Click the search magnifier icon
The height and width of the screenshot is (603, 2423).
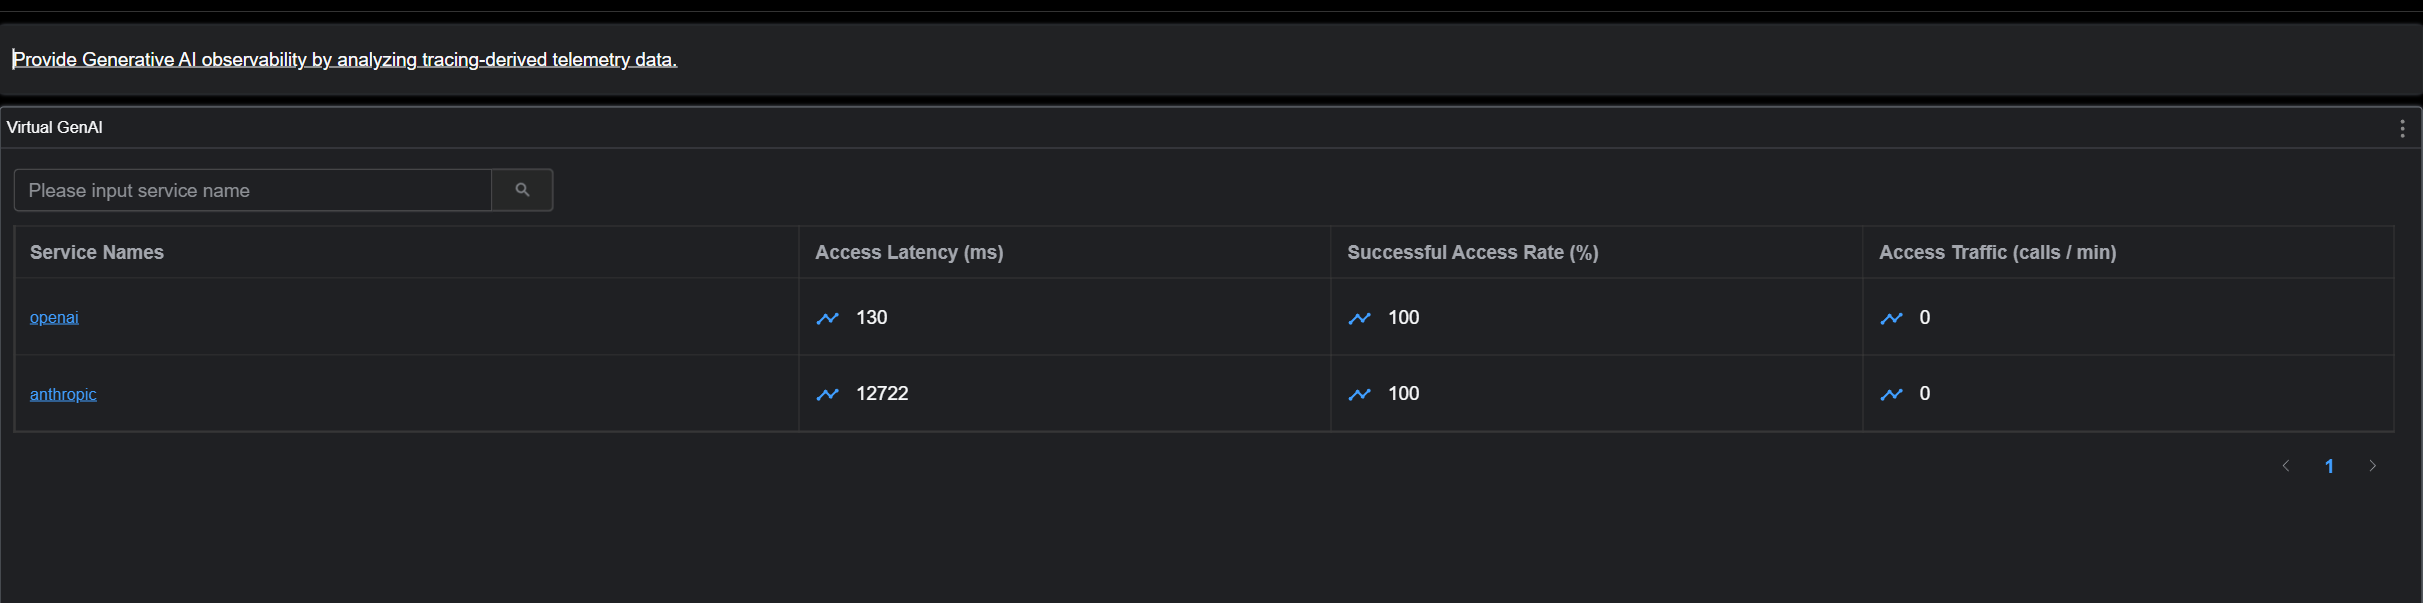522,189
